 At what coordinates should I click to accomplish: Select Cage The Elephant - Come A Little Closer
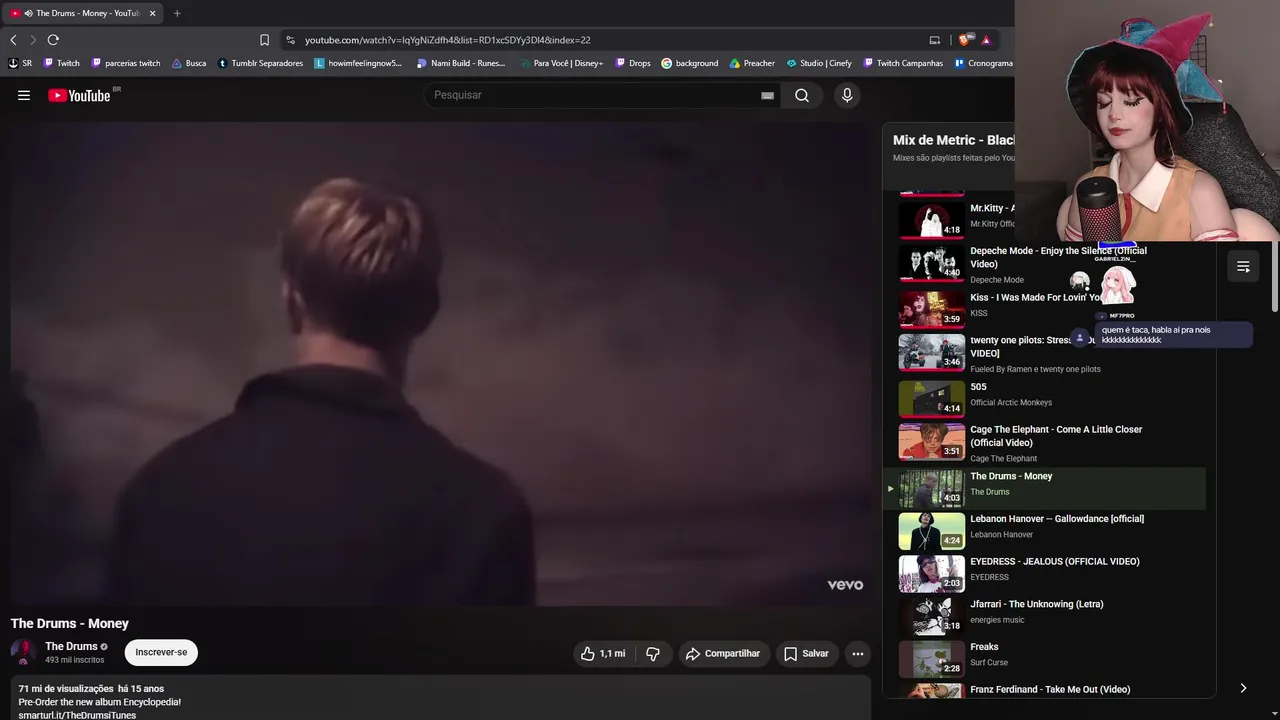coord(1056,436)
